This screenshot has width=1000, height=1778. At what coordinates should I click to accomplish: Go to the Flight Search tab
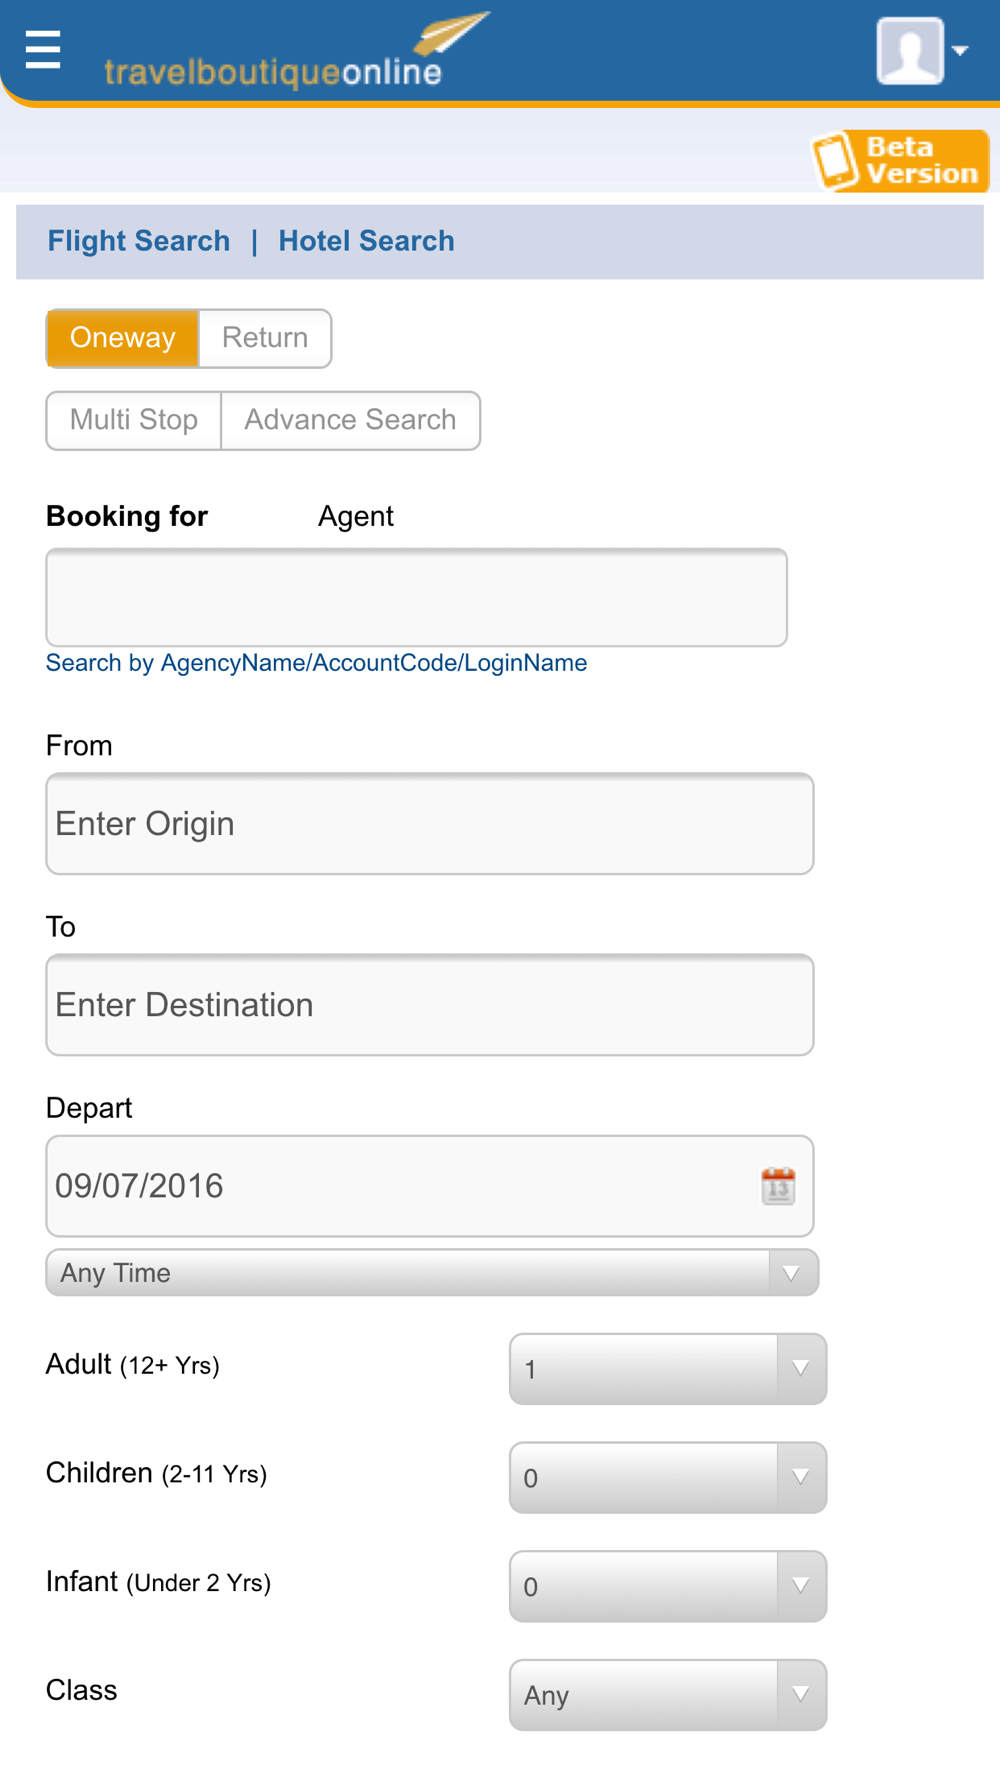tap(139, 241)
